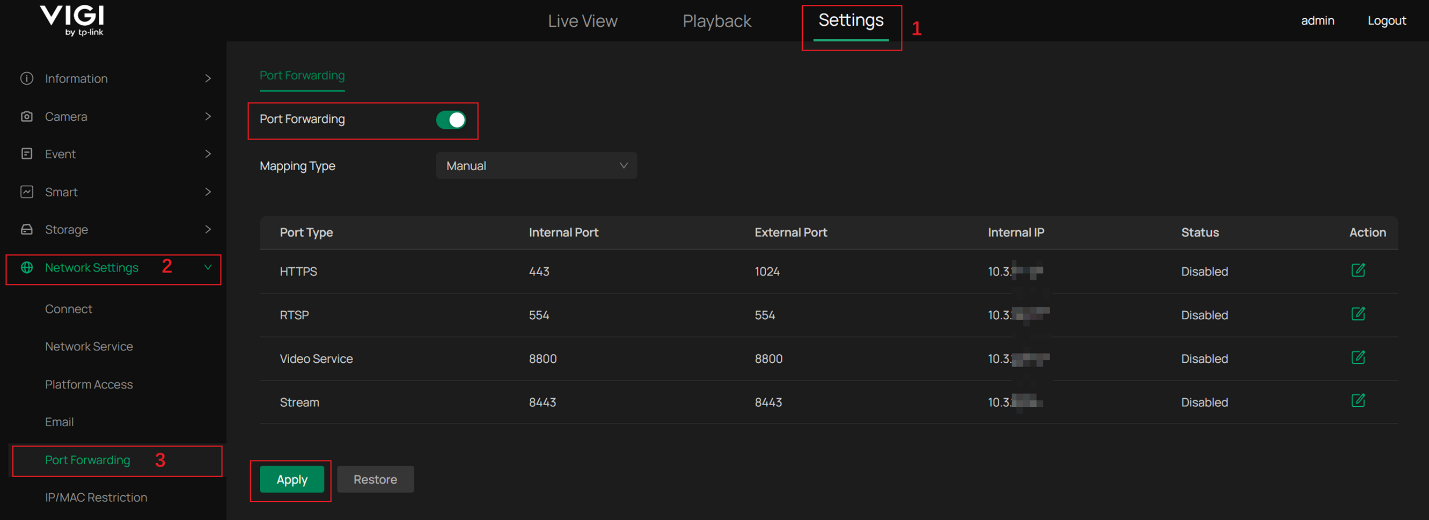Open the Mapping Type dropdown
Screen dimensions: 1429x520
(536, 166)
